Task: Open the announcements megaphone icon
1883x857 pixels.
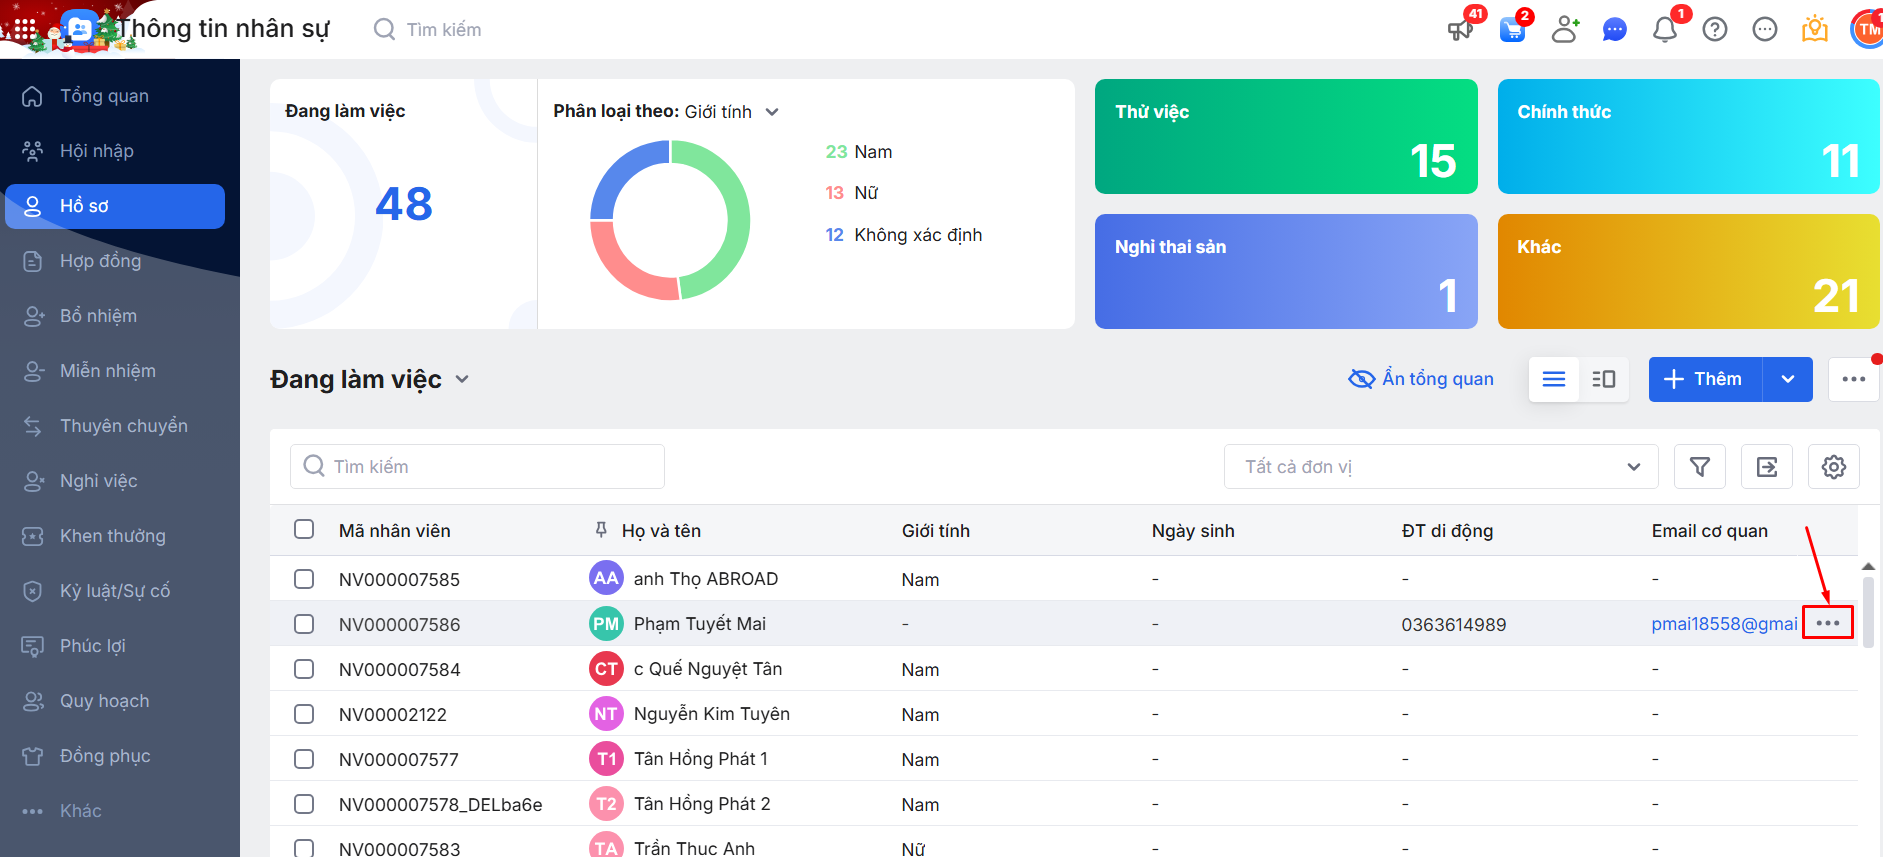Action: coord(1460,30)
